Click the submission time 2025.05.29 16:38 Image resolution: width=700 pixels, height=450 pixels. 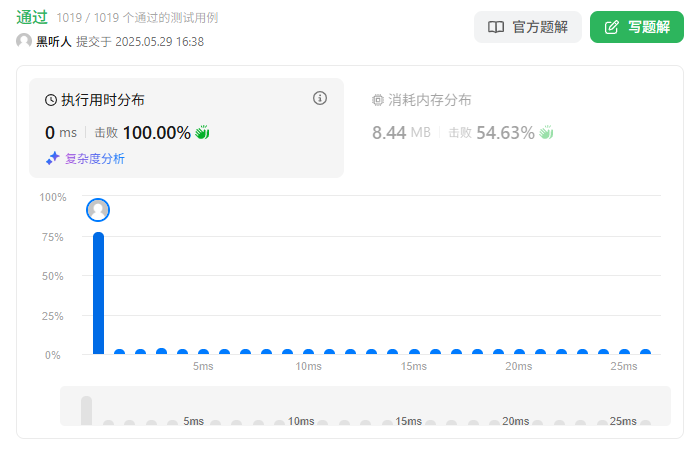click(x=159, y=42)
